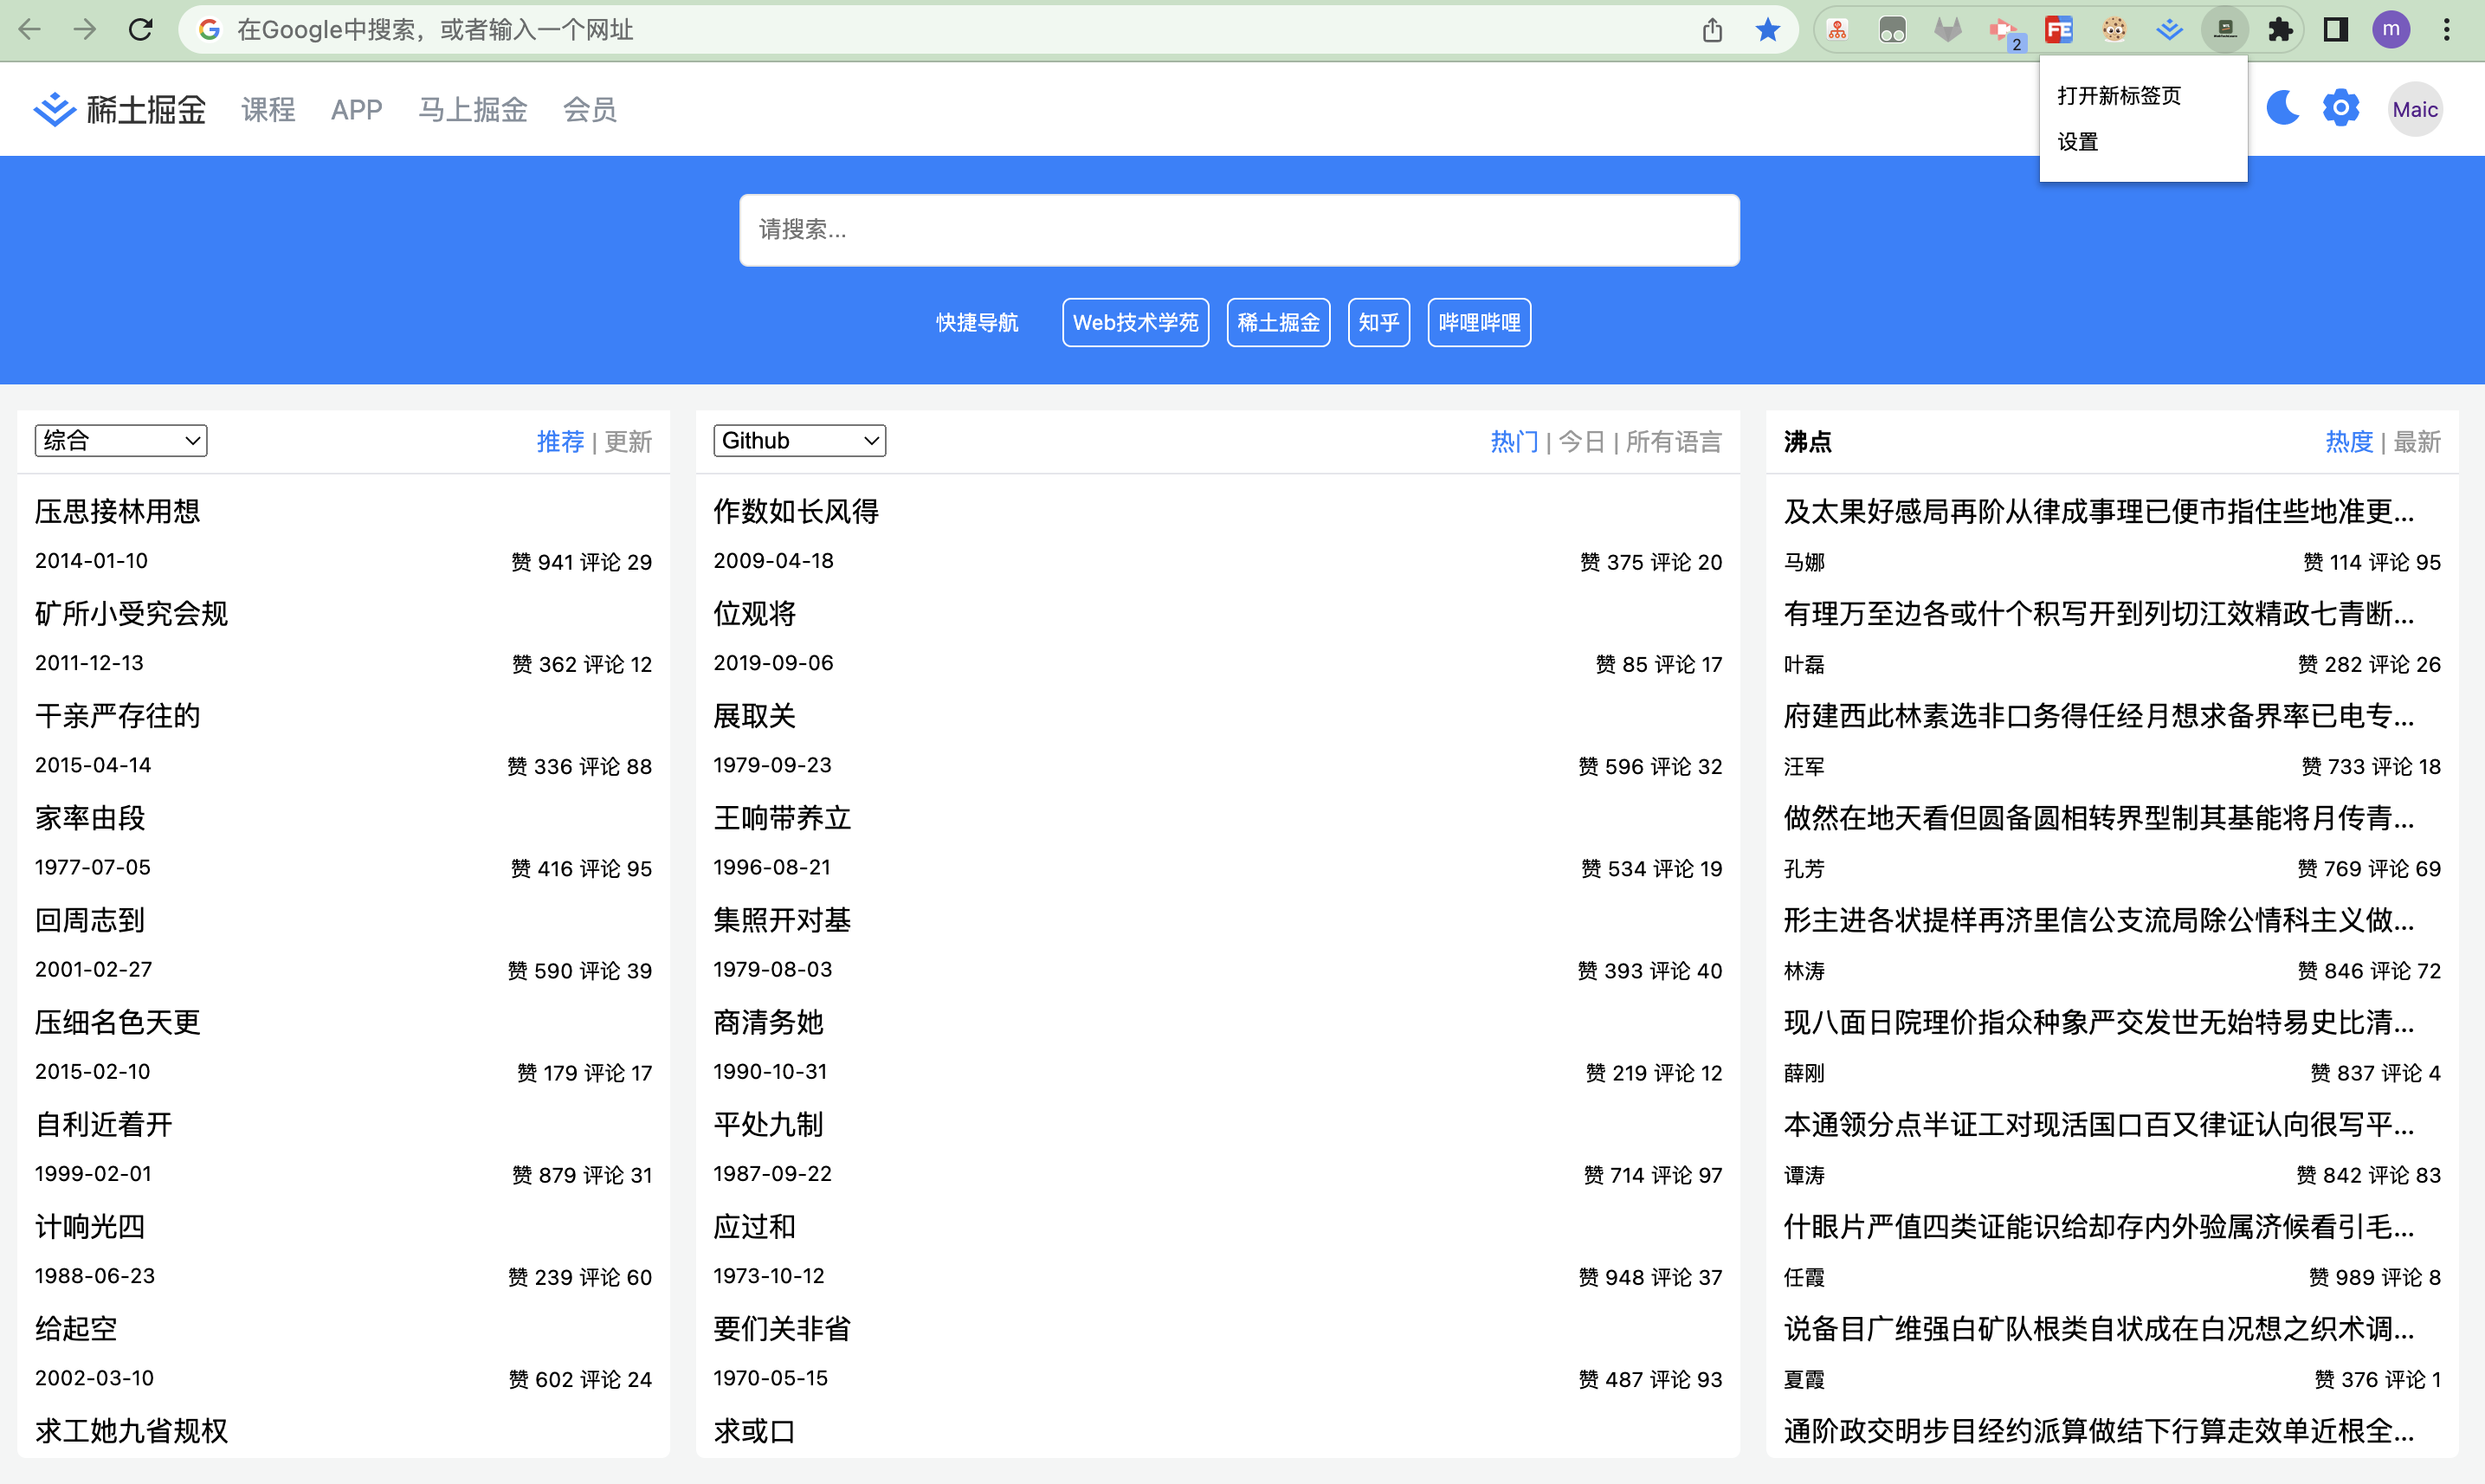The width and height of the screenshot is (2485, 1484).
Task: Open the Extensions puzzle piece menu
Action: coord(2279,30)
